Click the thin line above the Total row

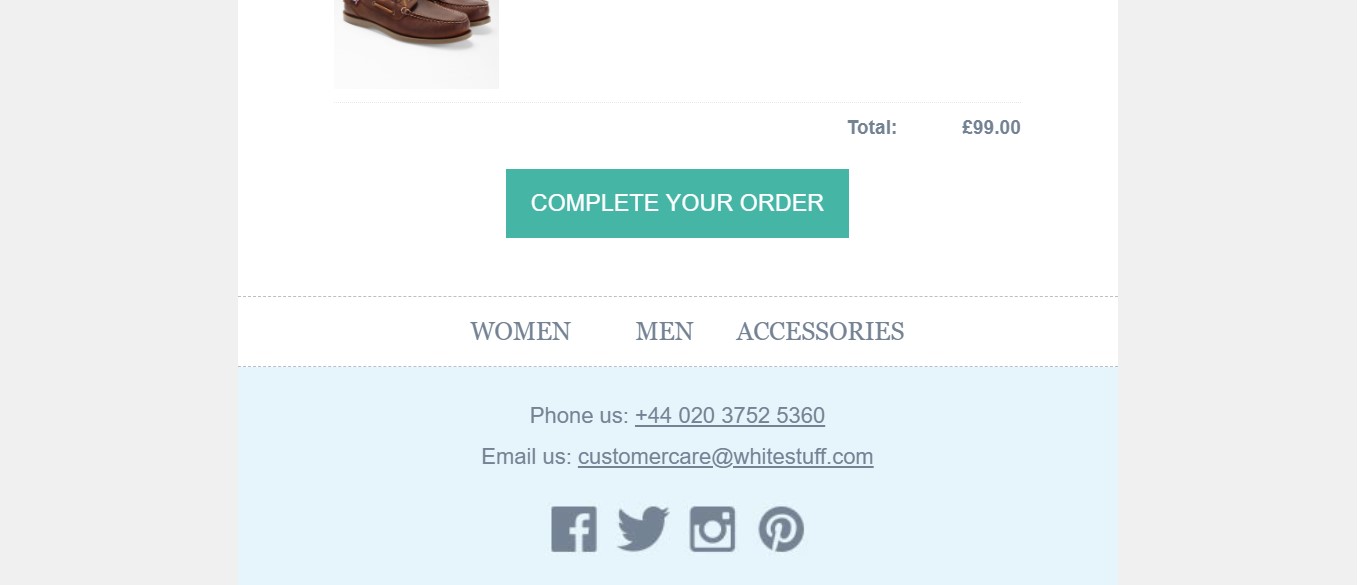coord(678,102)
